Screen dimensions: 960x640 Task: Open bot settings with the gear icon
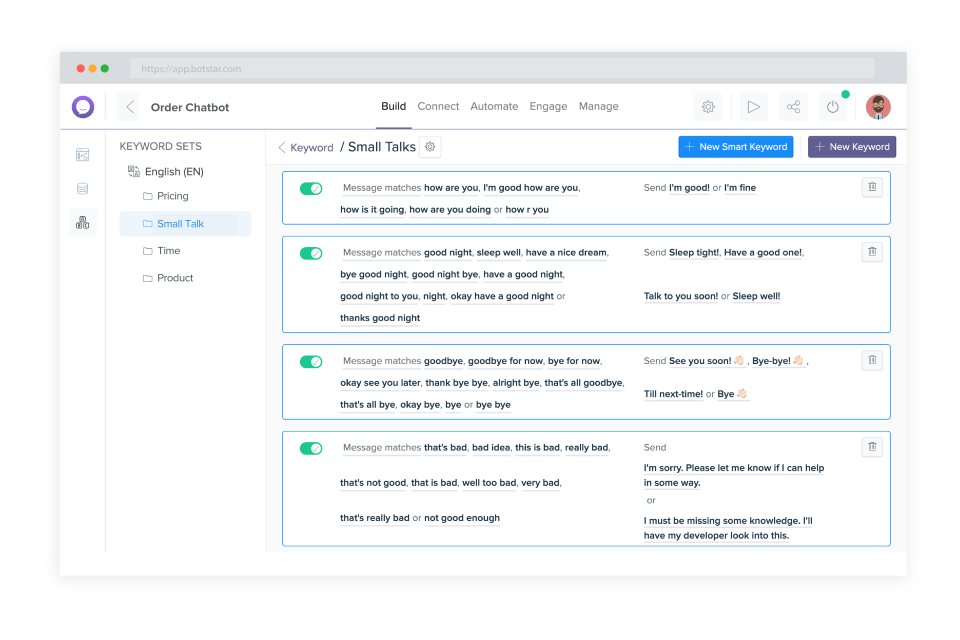pos(708,106)
